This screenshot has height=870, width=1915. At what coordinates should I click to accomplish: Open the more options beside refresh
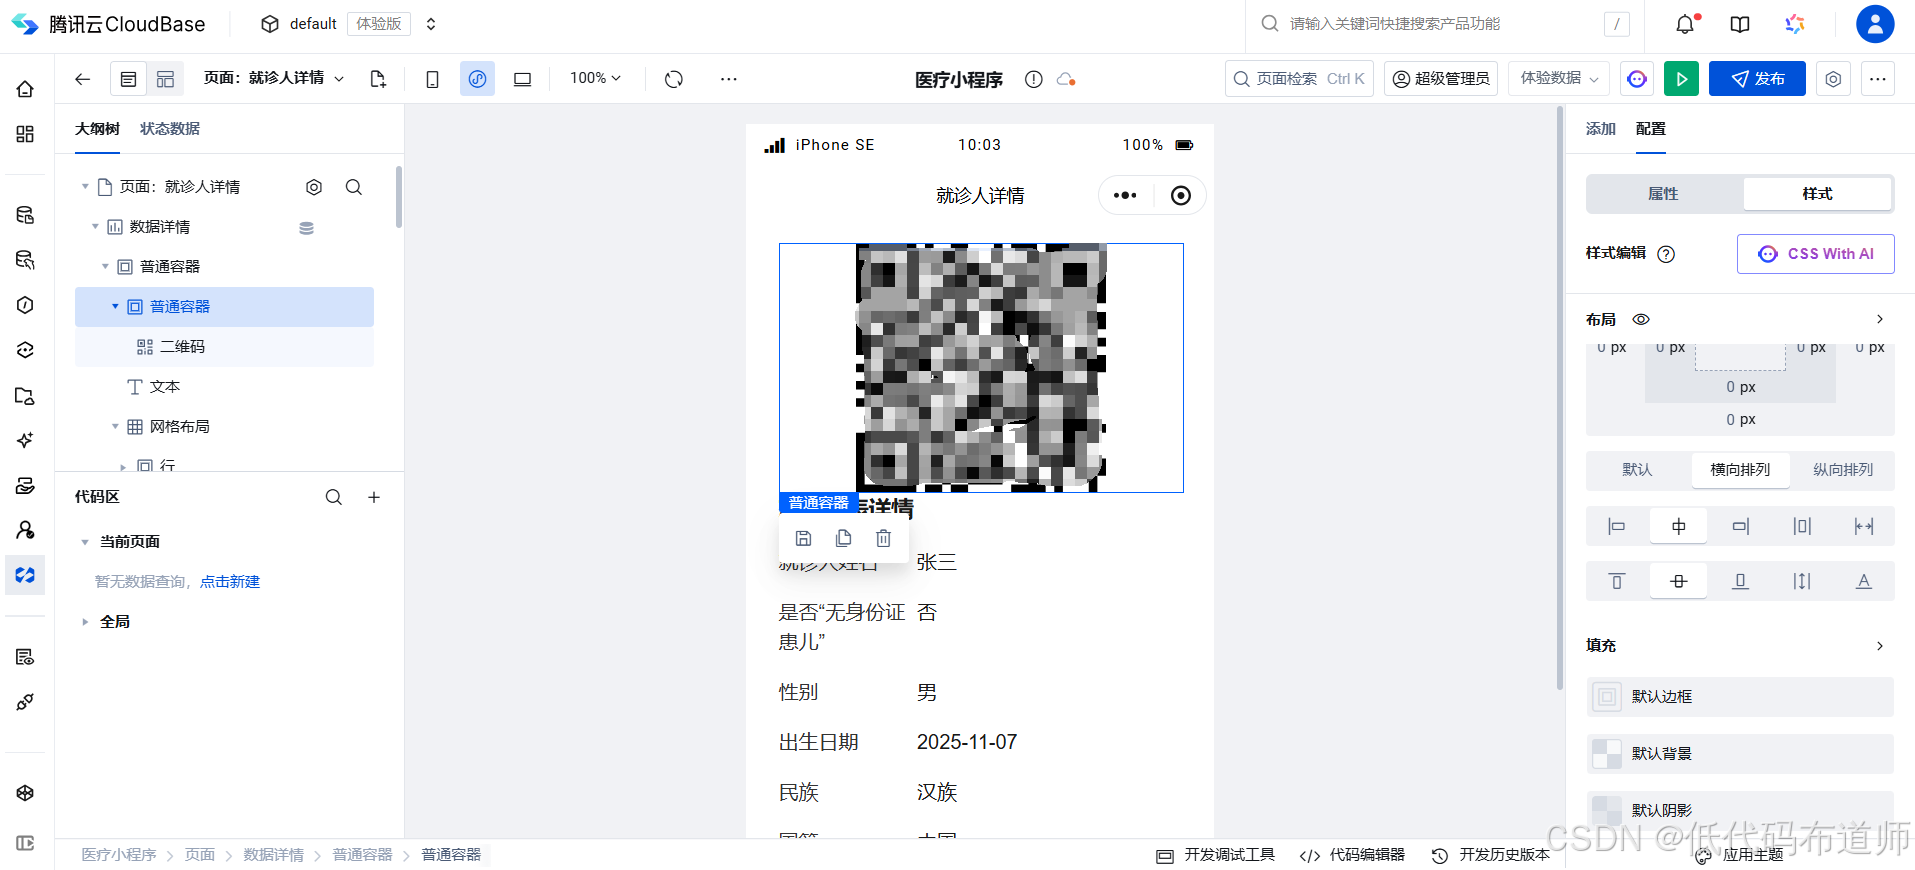729,79
